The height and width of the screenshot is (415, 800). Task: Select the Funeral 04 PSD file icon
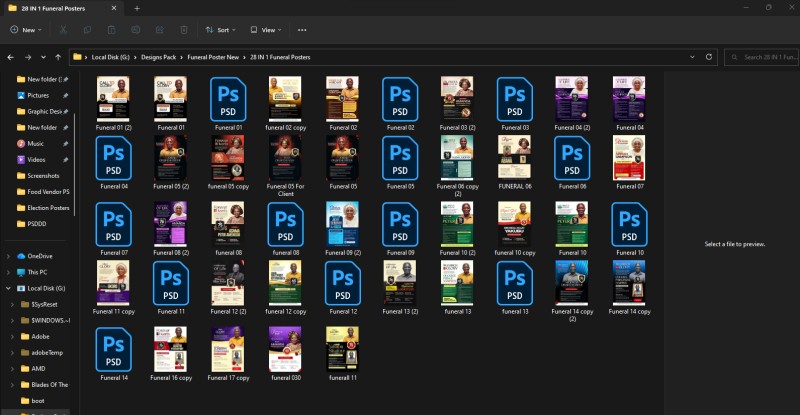coord(113,158)
